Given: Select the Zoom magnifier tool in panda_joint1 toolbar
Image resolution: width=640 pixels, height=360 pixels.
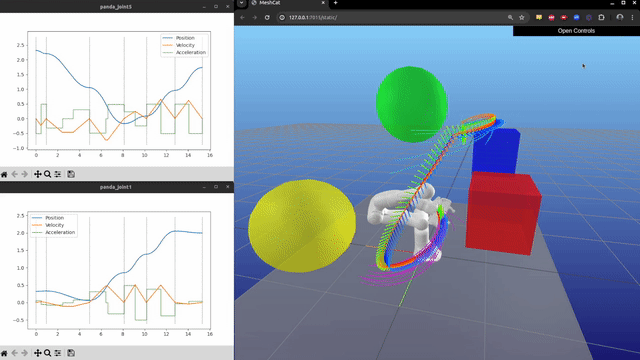Looking at the screenshot, I should click(47, 353).
